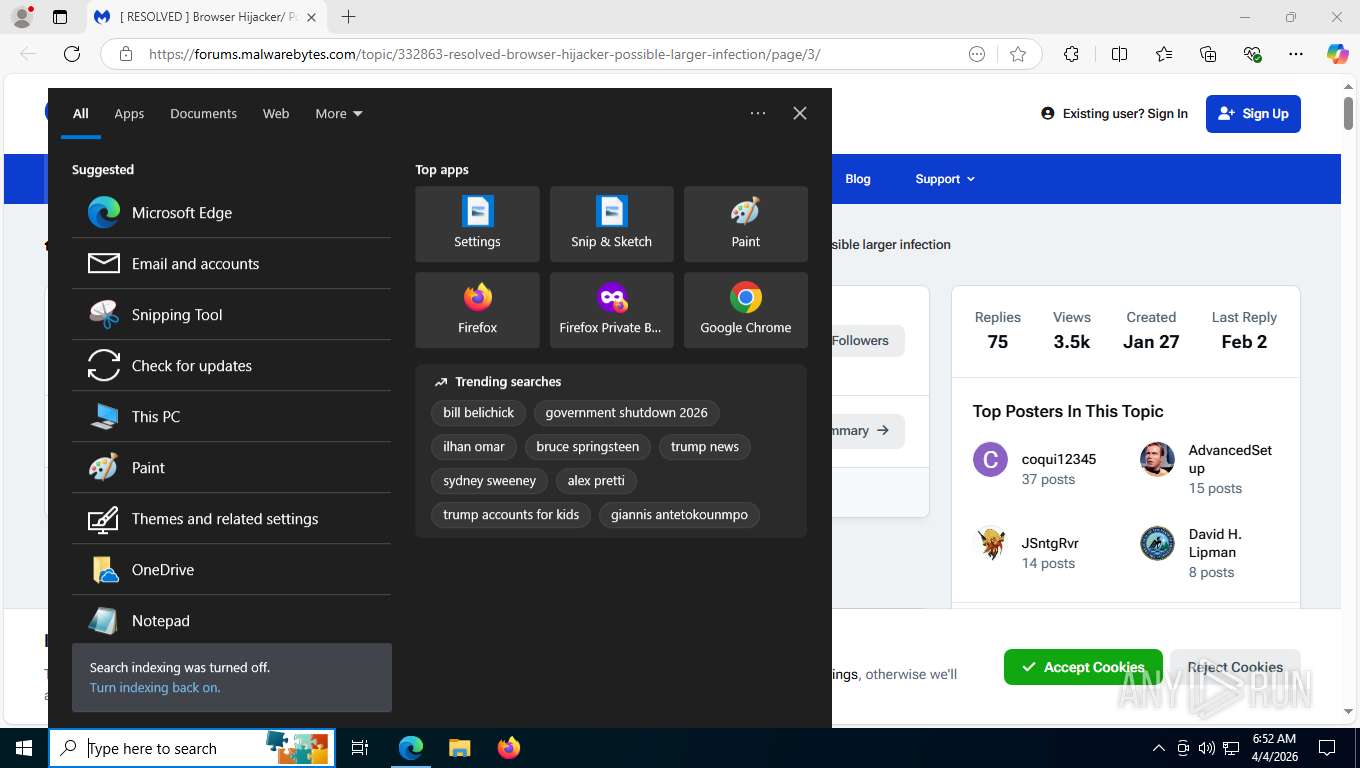Click the Edge address bar URL
This screenshot has height=768, width=1360.
[484, 54]
